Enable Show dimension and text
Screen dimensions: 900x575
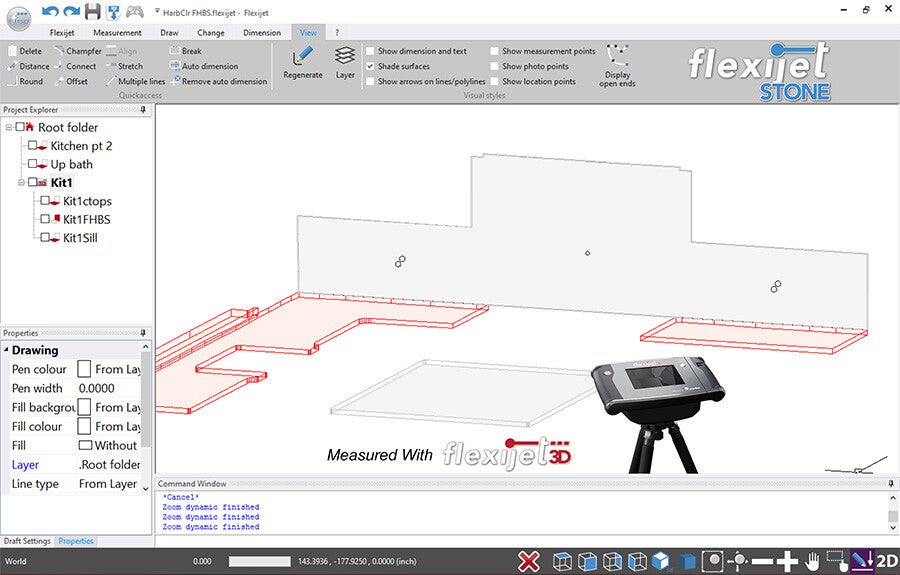click(370, 50)
